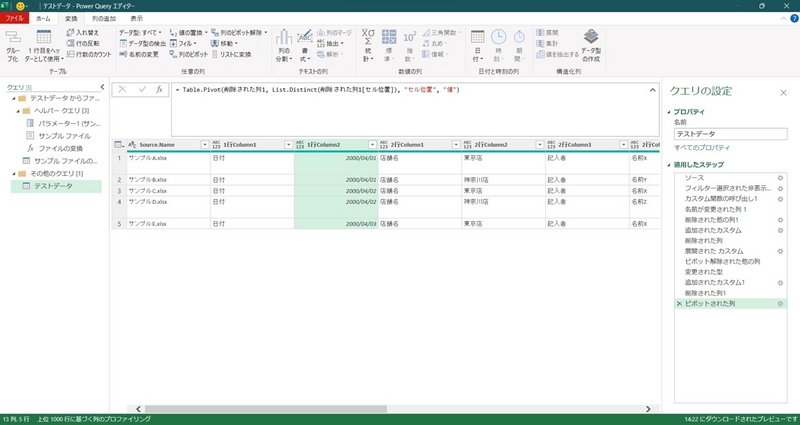Click 列のピボット (Pivot Column)
This screenshot has height=425, width=800.
point(189,54)
